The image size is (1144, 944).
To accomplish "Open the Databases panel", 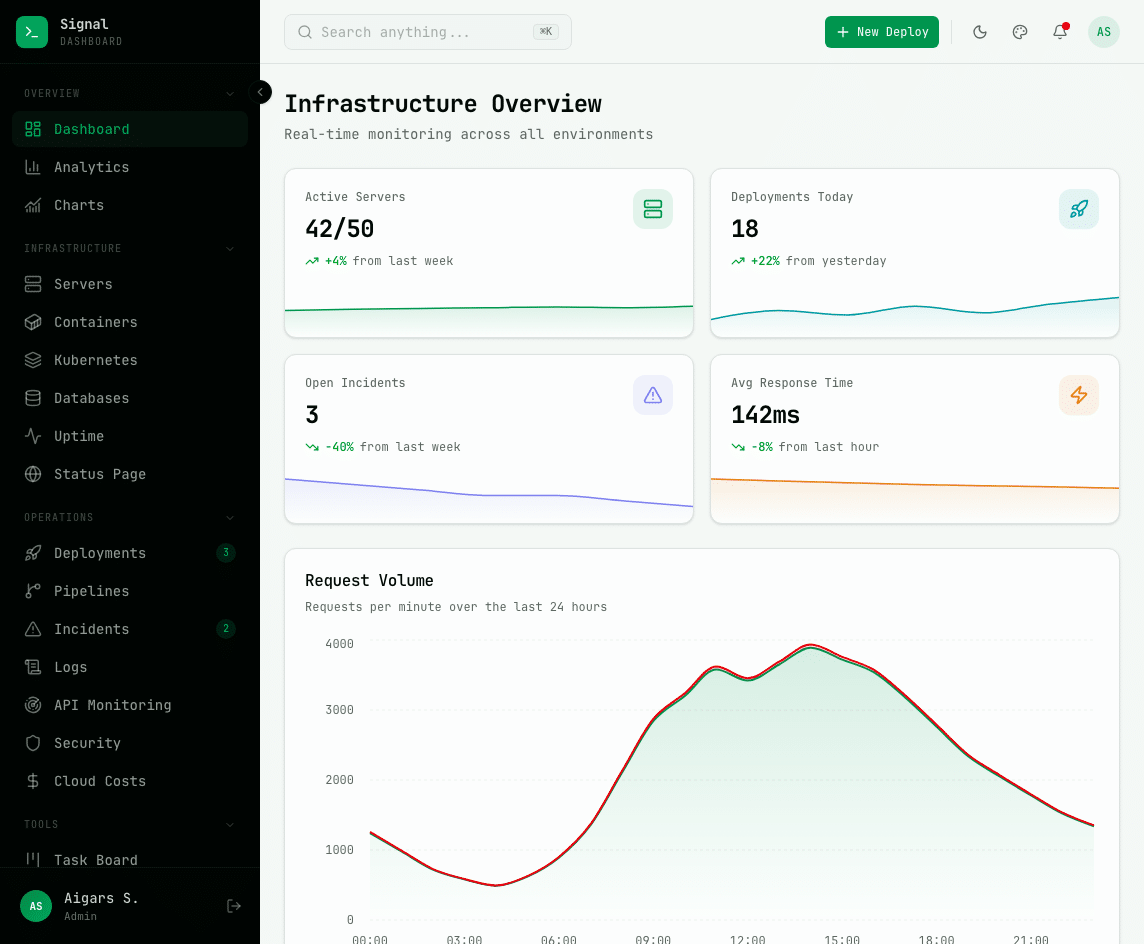I will coord(92,398).
